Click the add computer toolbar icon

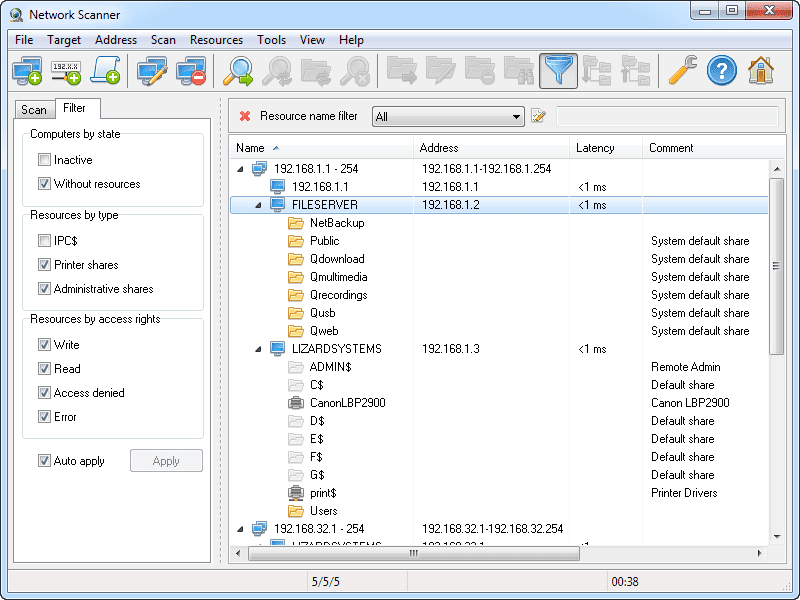[x=27, y=71]
